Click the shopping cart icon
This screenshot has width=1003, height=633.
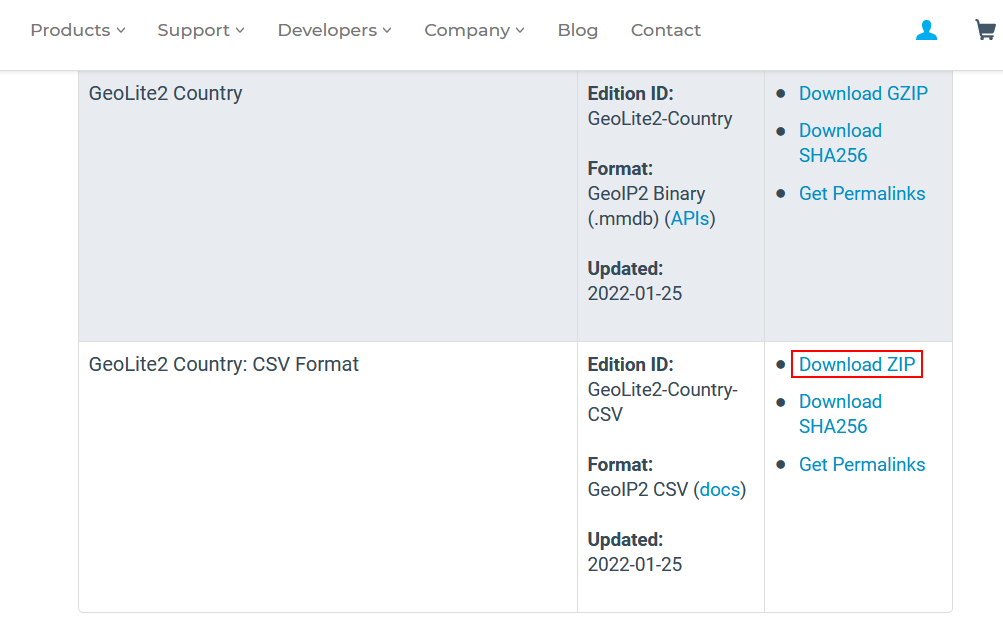(984, 30)
